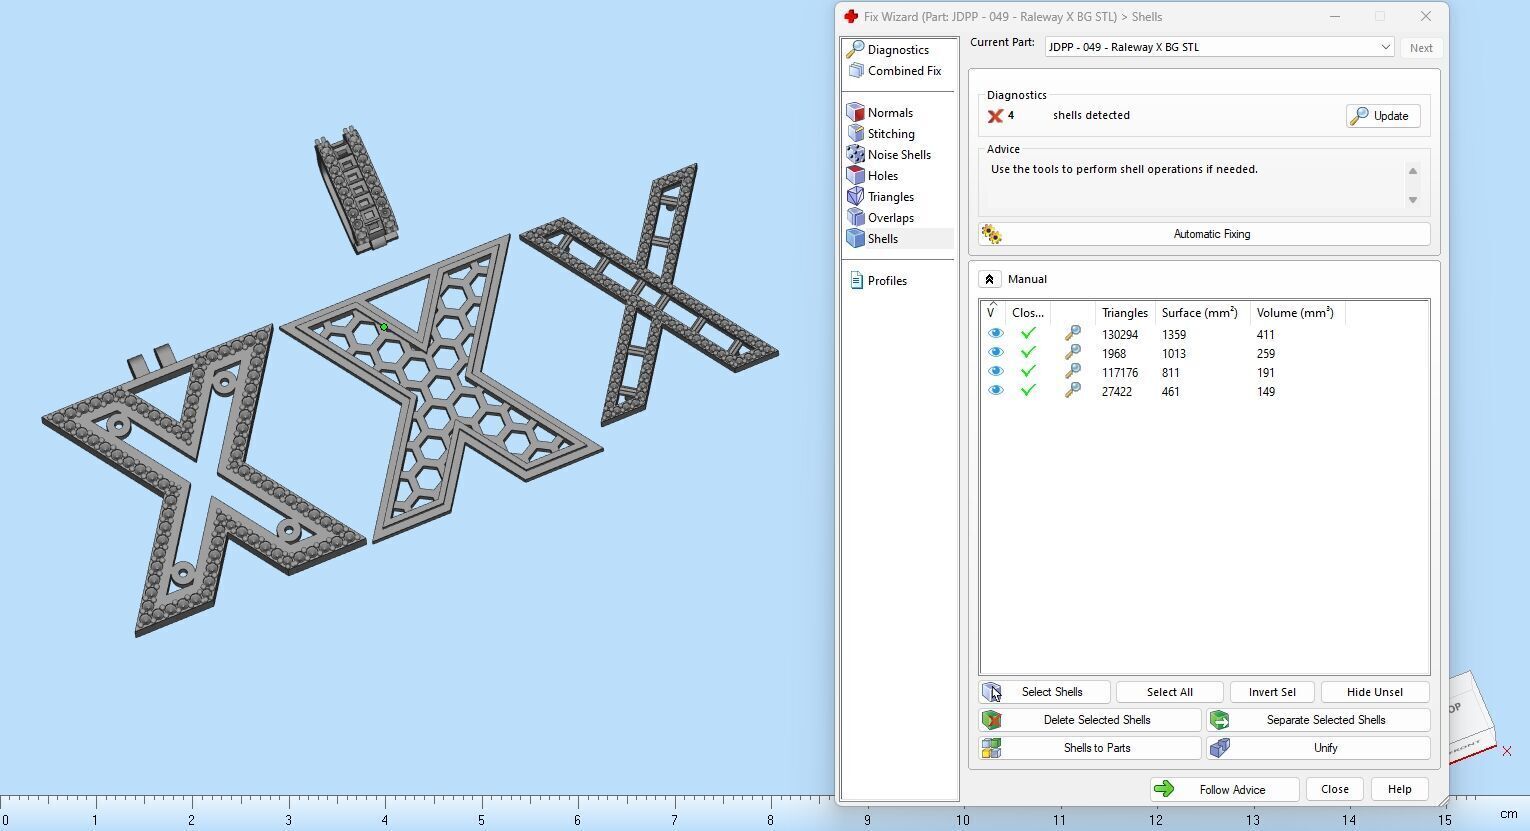The height and width of the screenshot is (831, 1530).
Task: Select volume value 259 cell
Action: (x=1265, y=354)
